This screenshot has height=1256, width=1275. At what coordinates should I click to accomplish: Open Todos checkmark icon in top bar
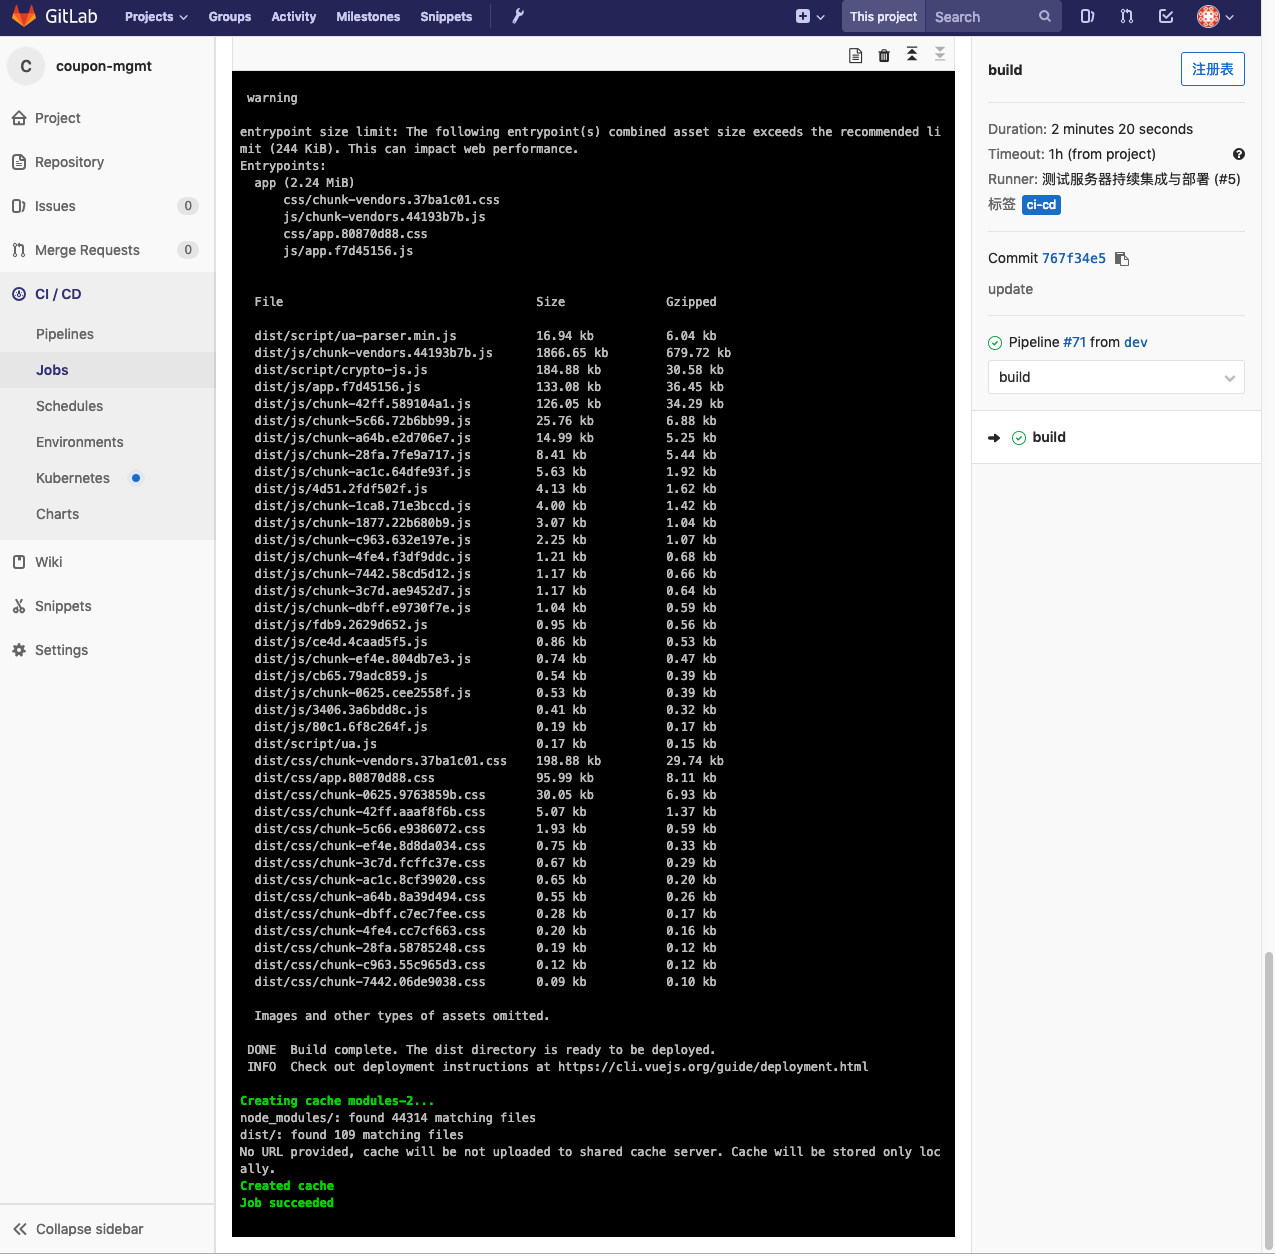tap(1166, 16)
